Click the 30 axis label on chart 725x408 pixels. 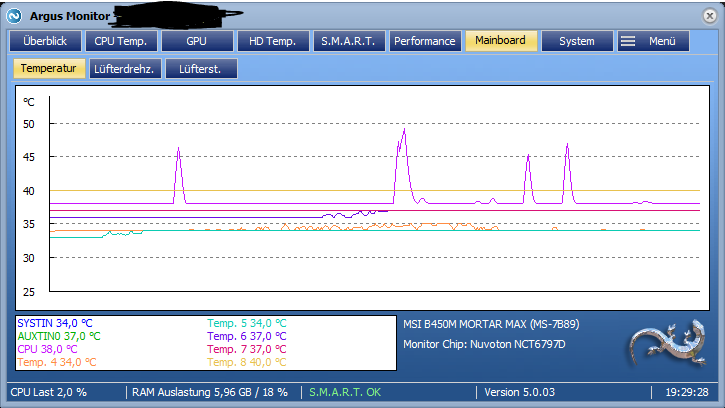pos(29,258)
